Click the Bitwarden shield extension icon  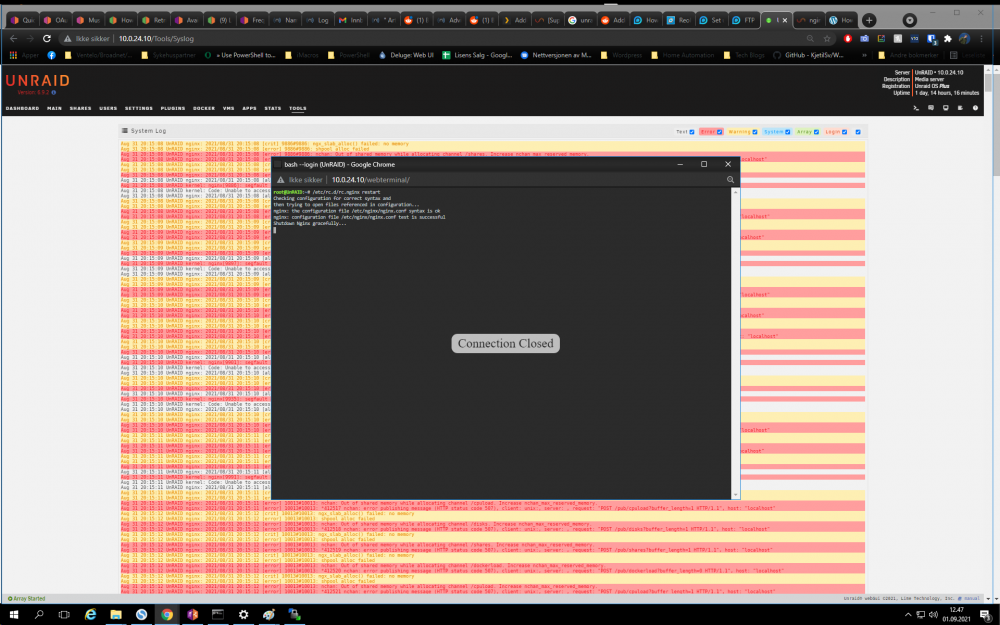(x=931, y=39)
